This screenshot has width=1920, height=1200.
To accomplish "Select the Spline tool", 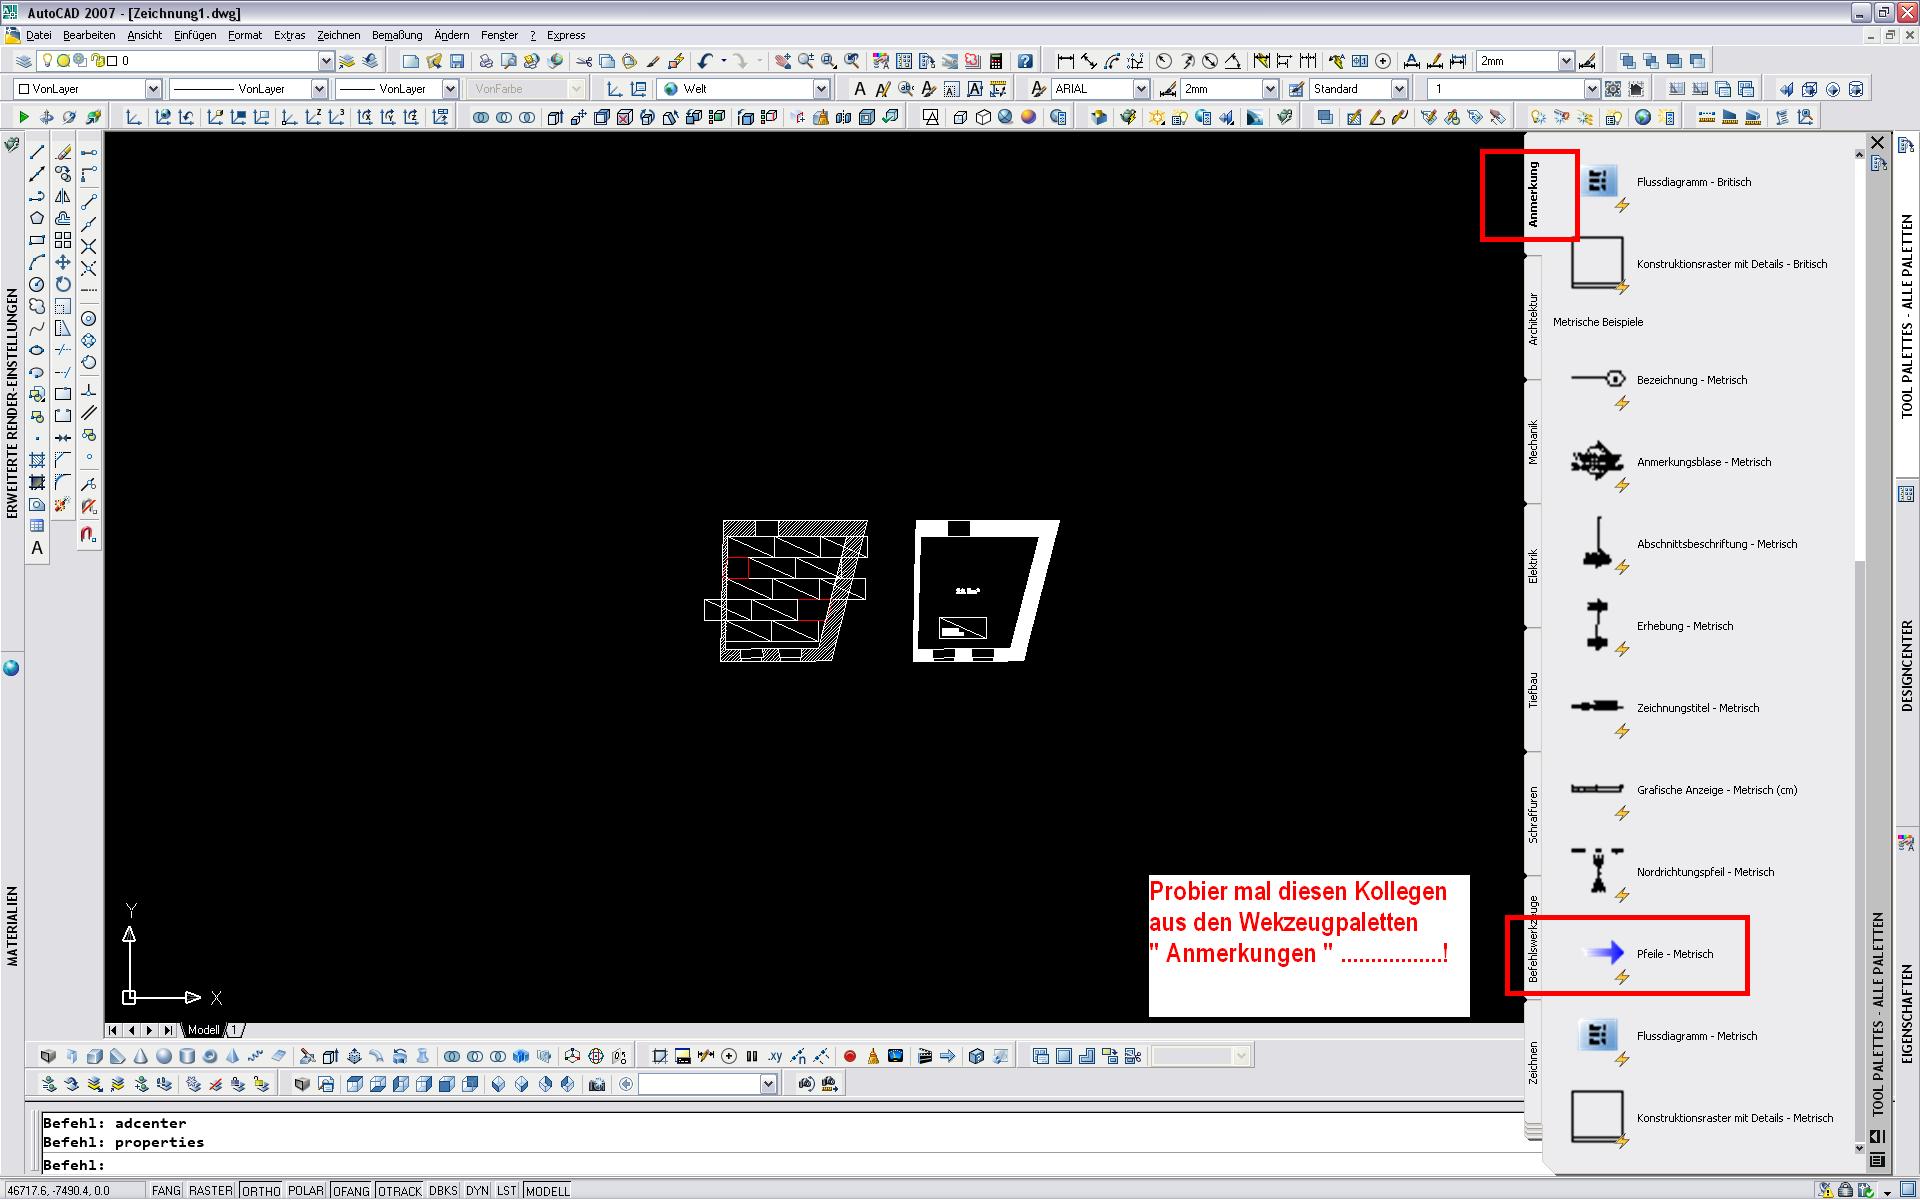I will [37, 328].
